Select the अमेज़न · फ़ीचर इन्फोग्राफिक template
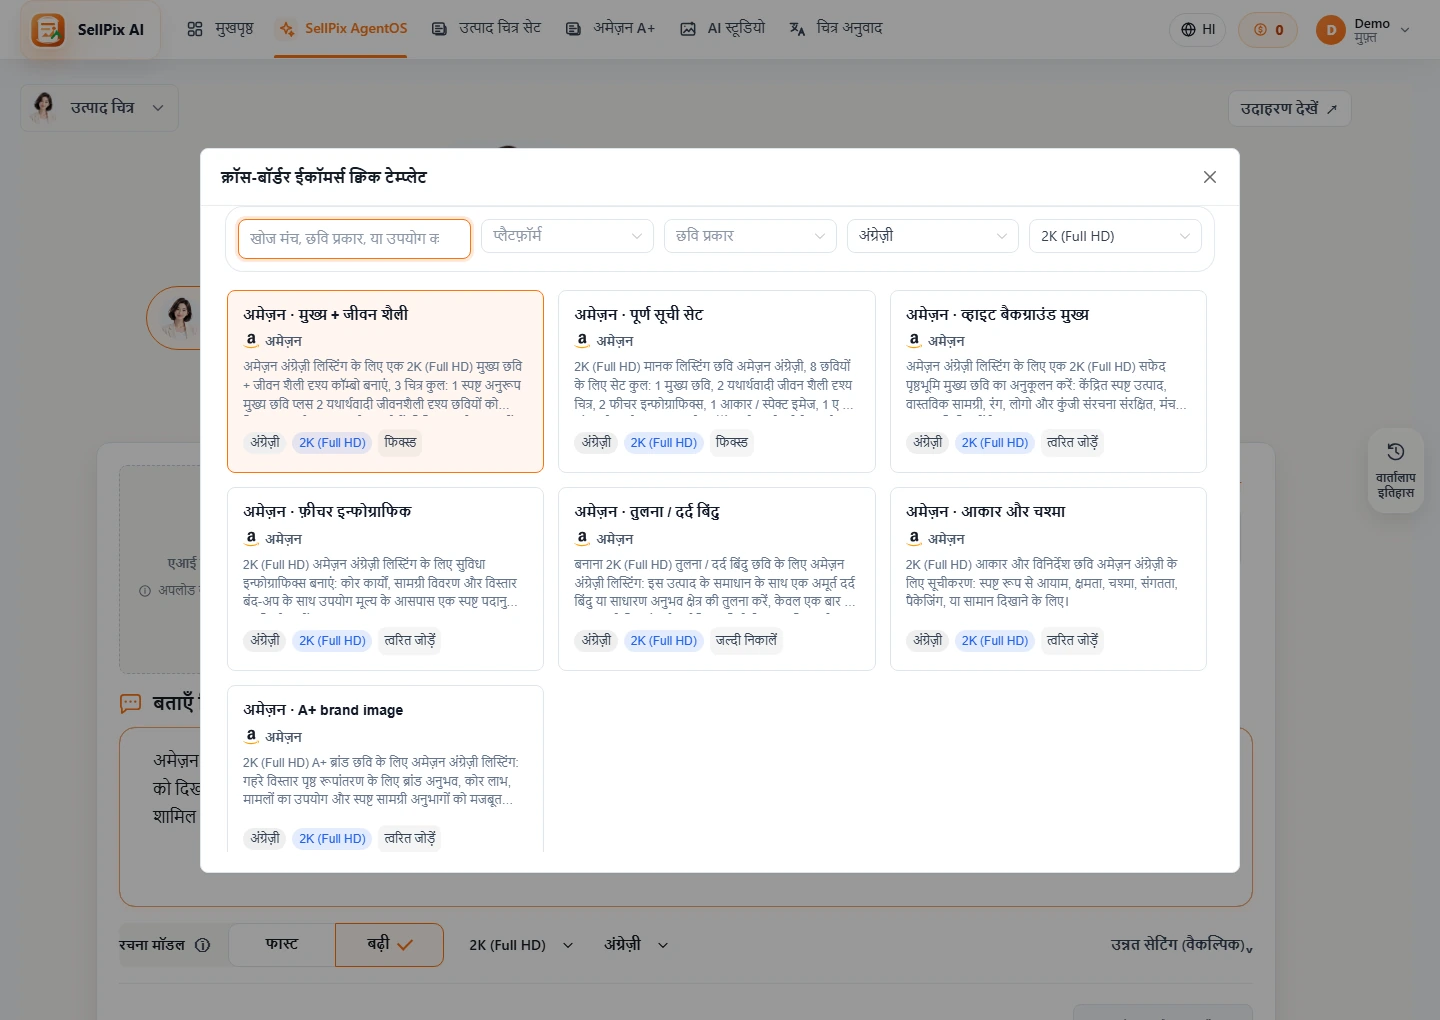 [385, 579]
